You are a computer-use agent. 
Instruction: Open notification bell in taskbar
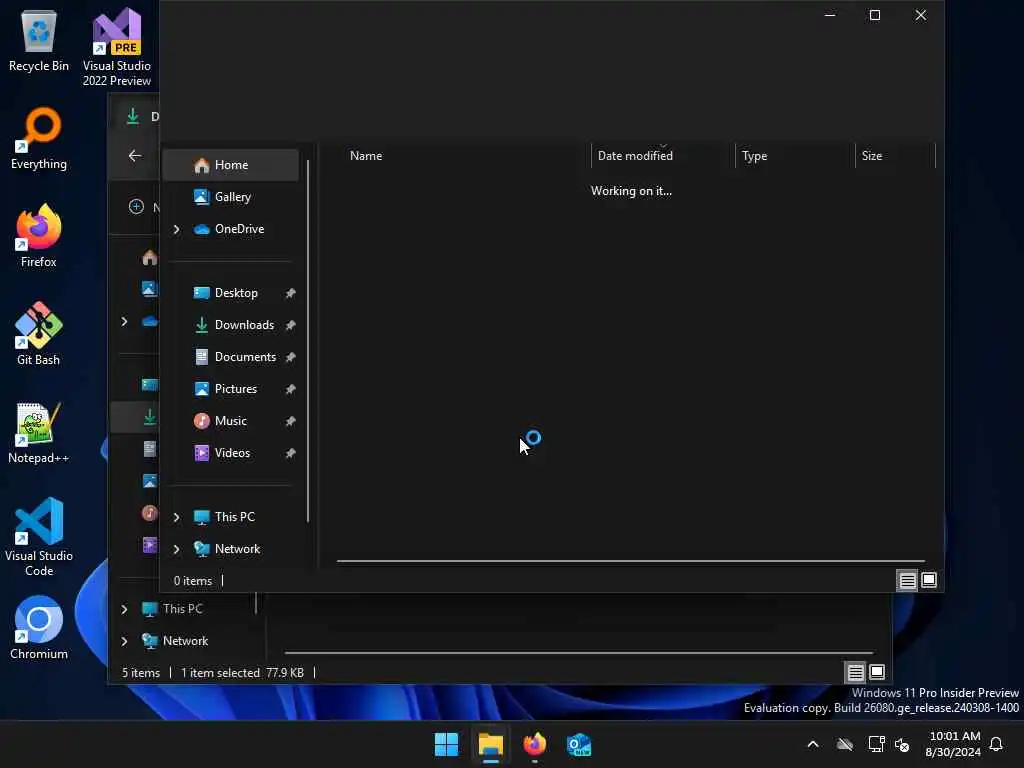(x=997, y=744)
